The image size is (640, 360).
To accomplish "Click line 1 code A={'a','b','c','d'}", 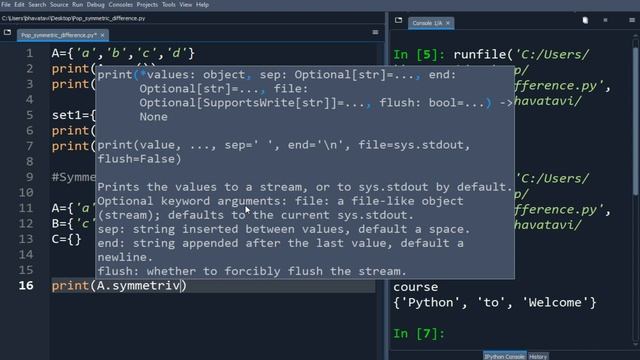I will point(123,53).
